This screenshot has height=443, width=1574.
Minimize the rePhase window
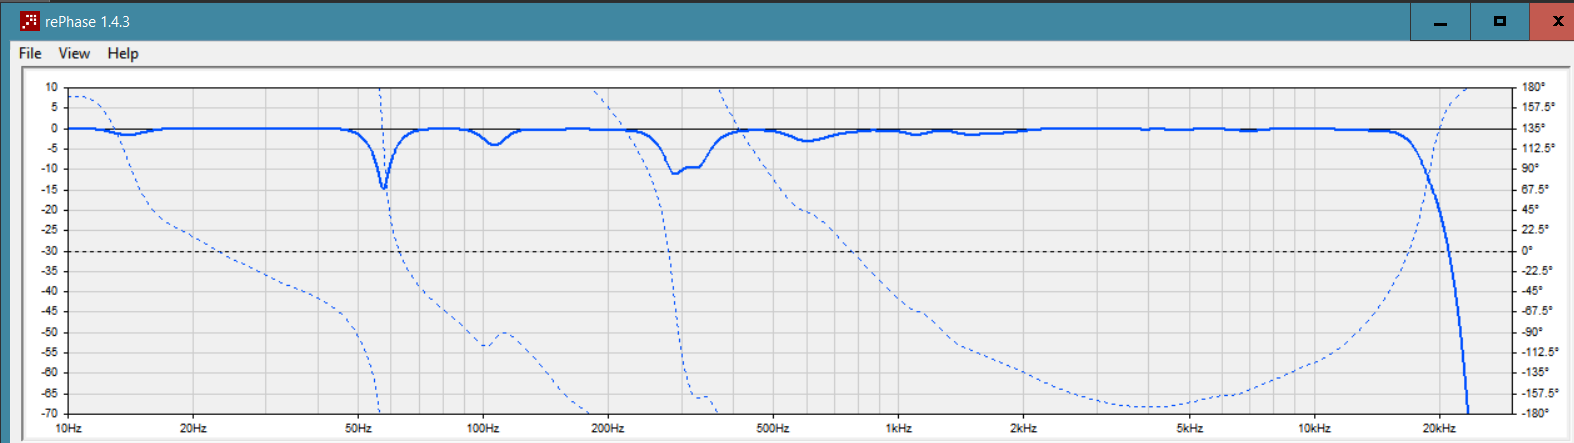[x=1440, y=22]
